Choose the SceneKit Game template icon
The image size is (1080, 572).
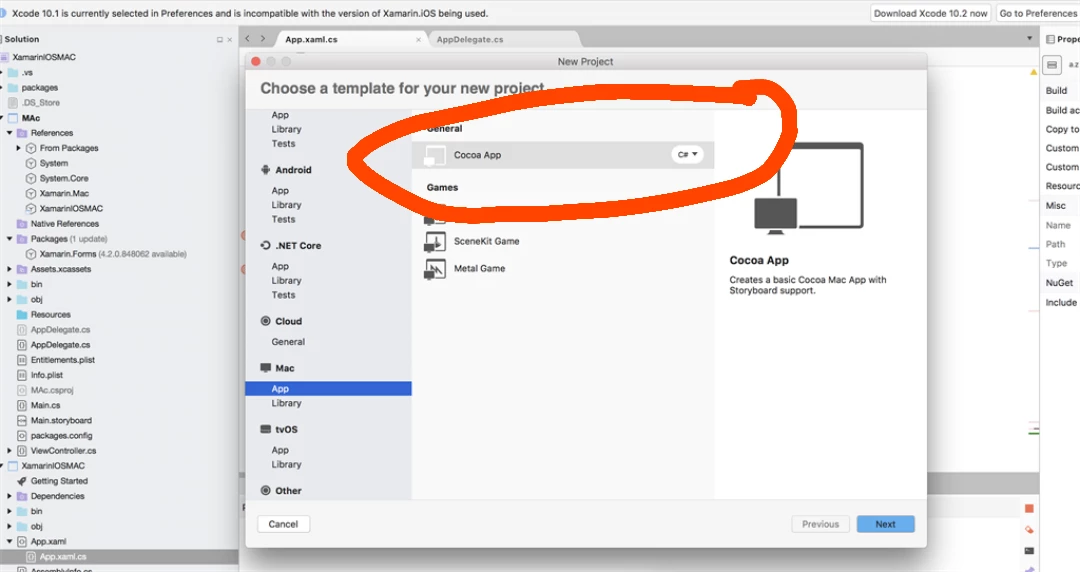click(435, 242)
